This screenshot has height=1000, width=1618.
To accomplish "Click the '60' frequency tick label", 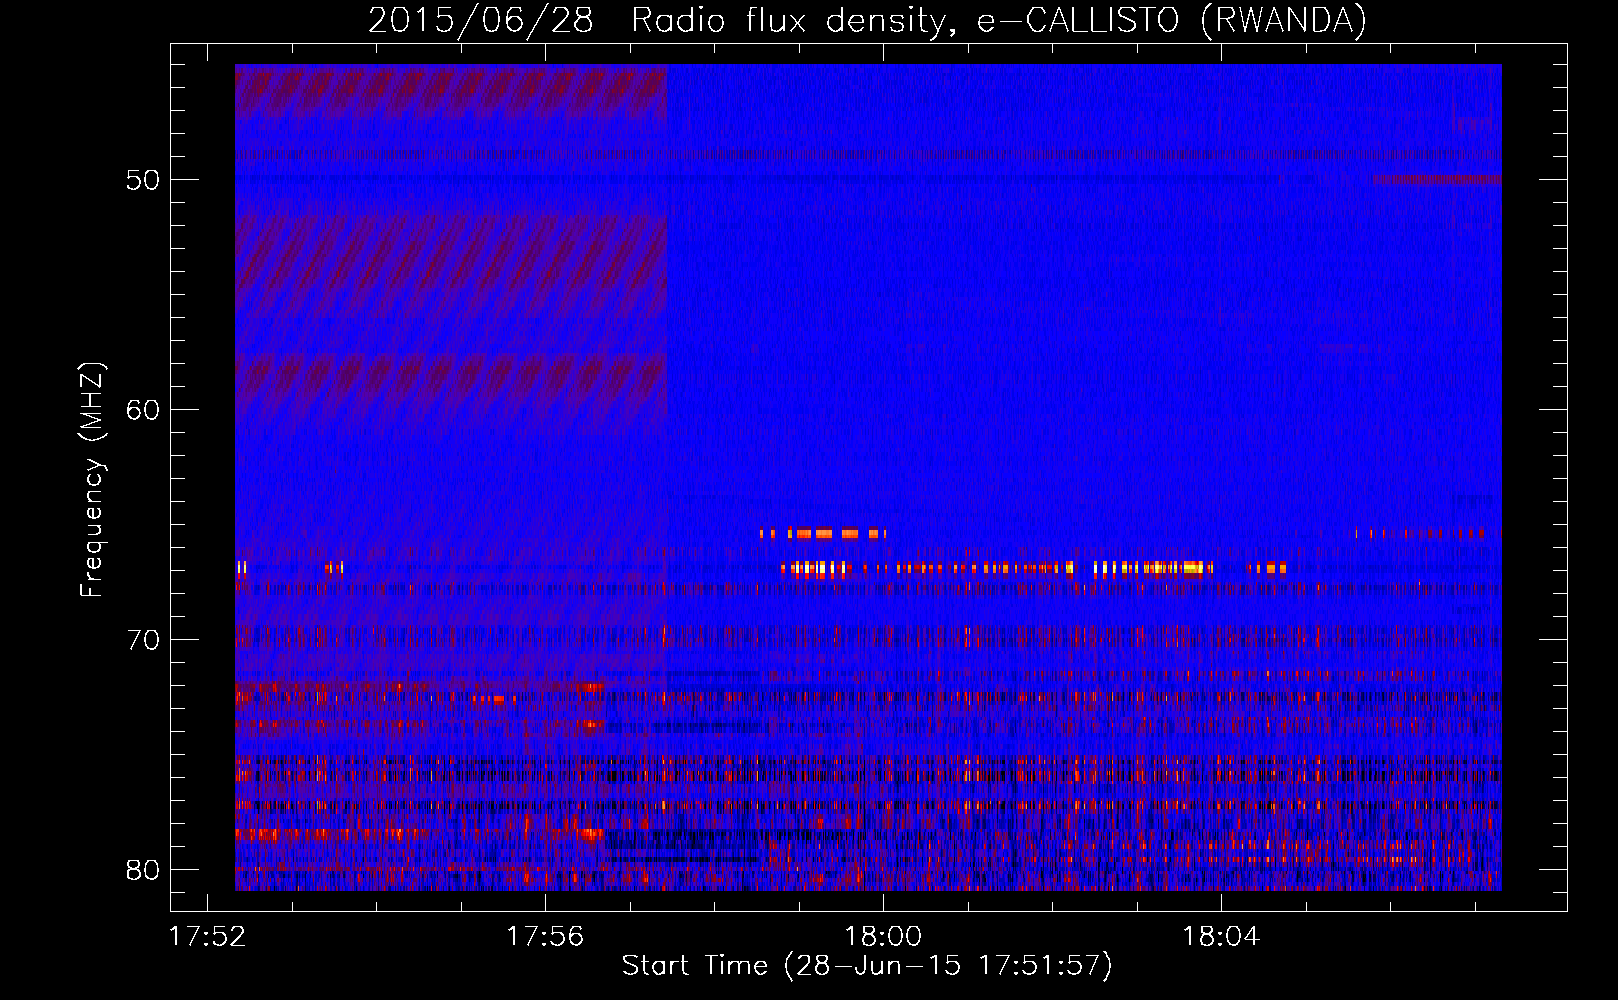I will pos(144,410).
